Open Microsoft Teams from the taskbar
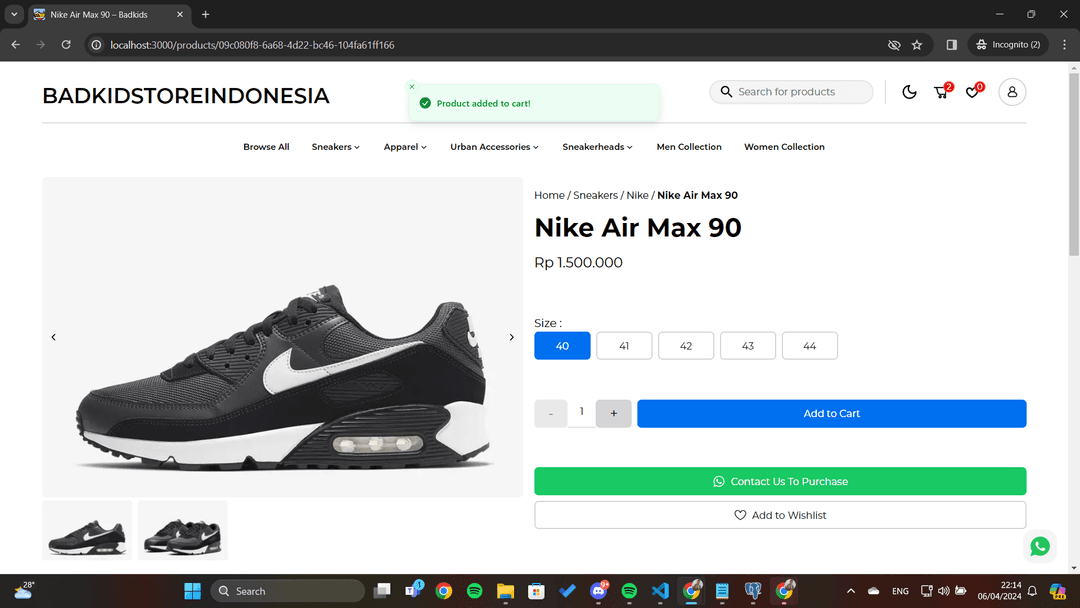Image resolution: width=1080 pixels, height=608 pixels. 413,591
